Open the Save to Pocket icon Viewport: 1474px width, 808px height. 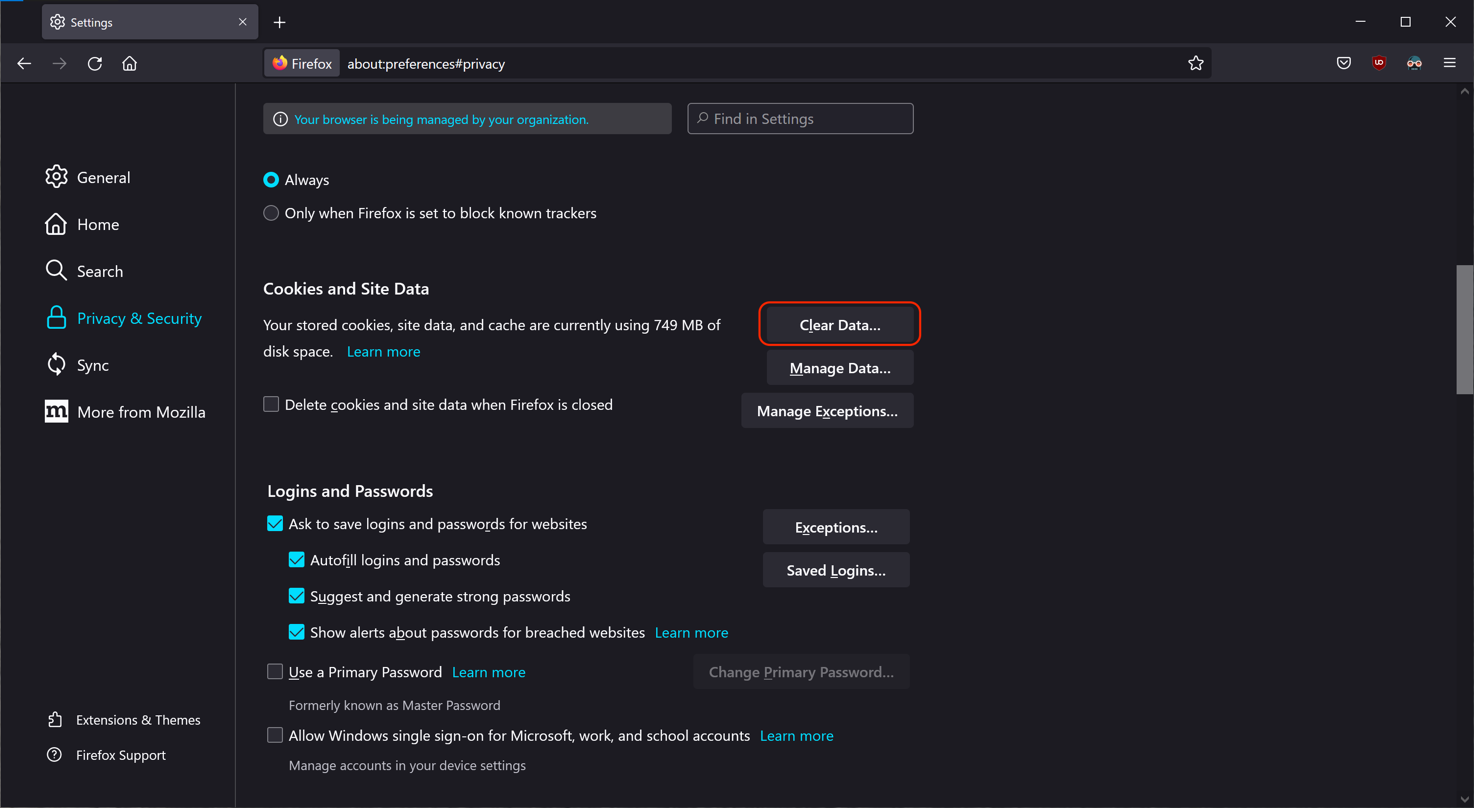tap(1343, 63)
